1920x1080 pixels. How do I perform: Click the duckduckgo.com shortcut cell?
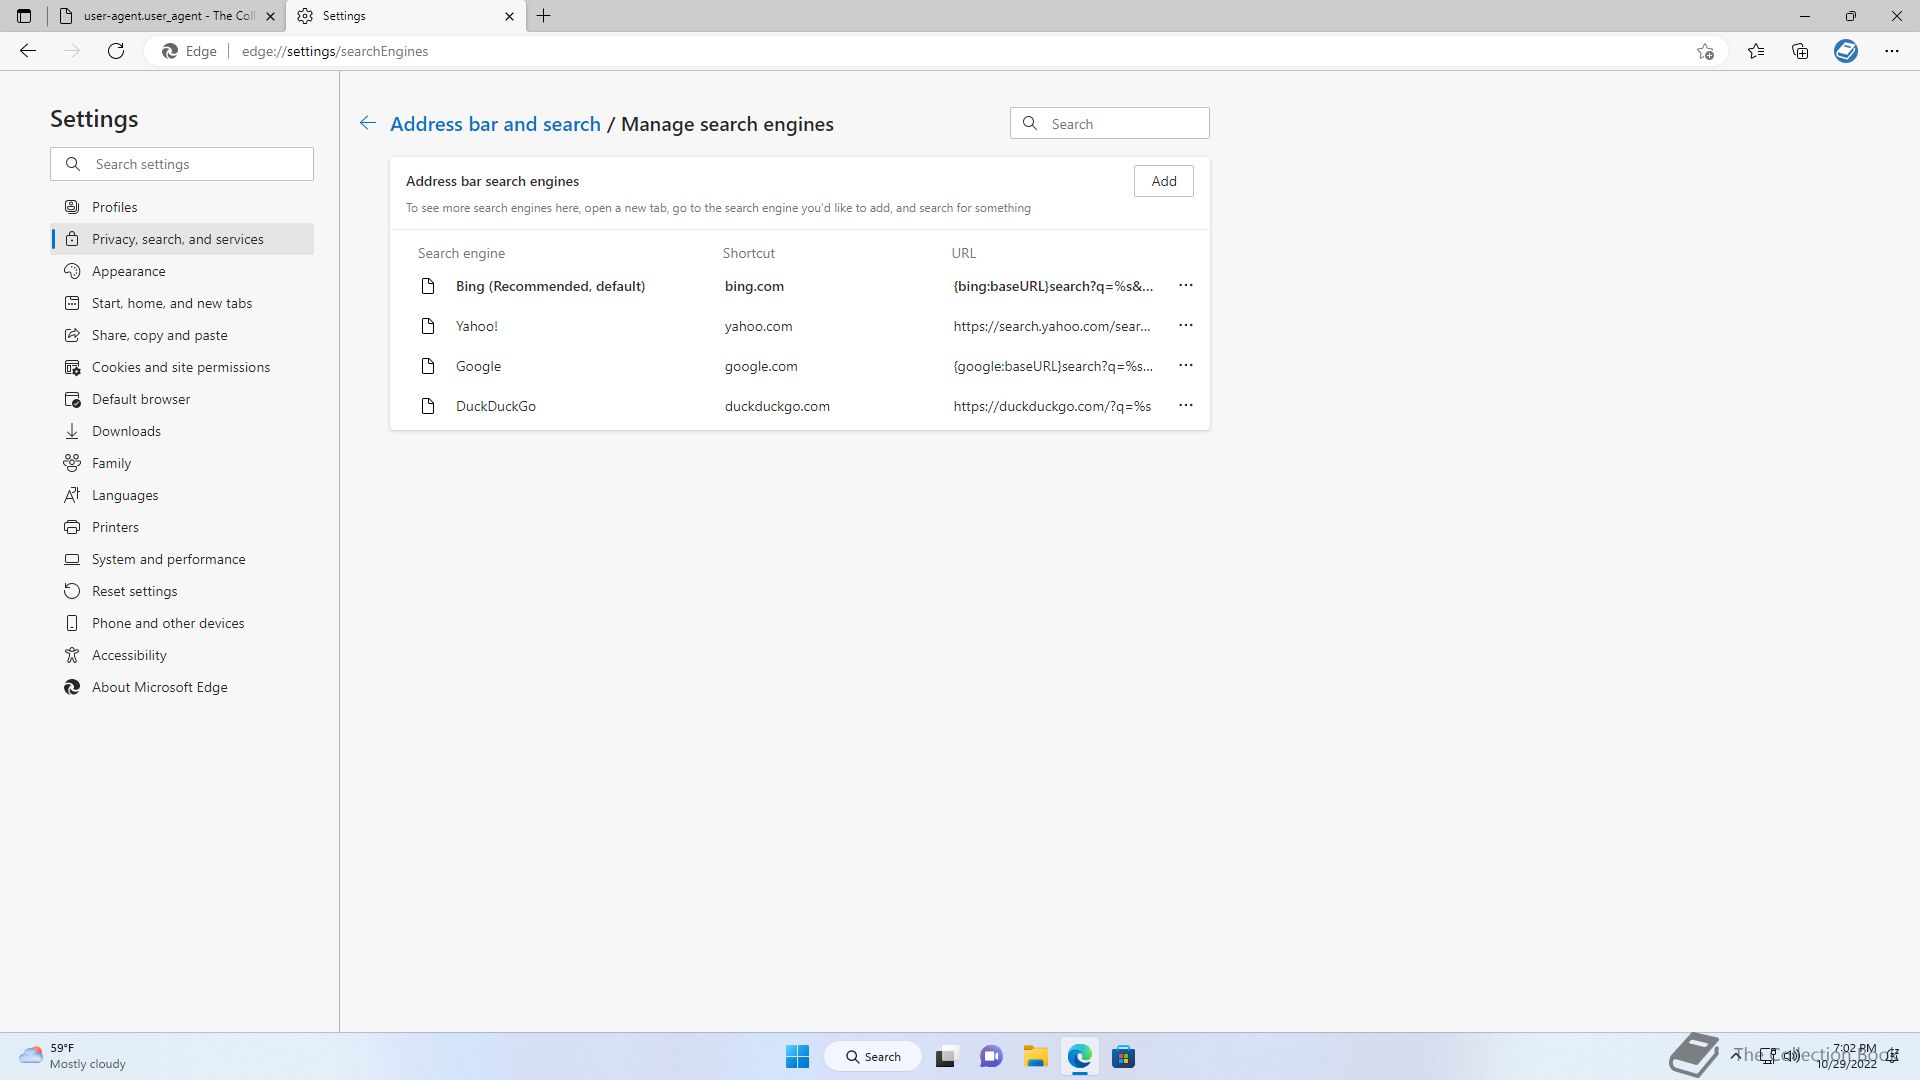pos(777,406)
